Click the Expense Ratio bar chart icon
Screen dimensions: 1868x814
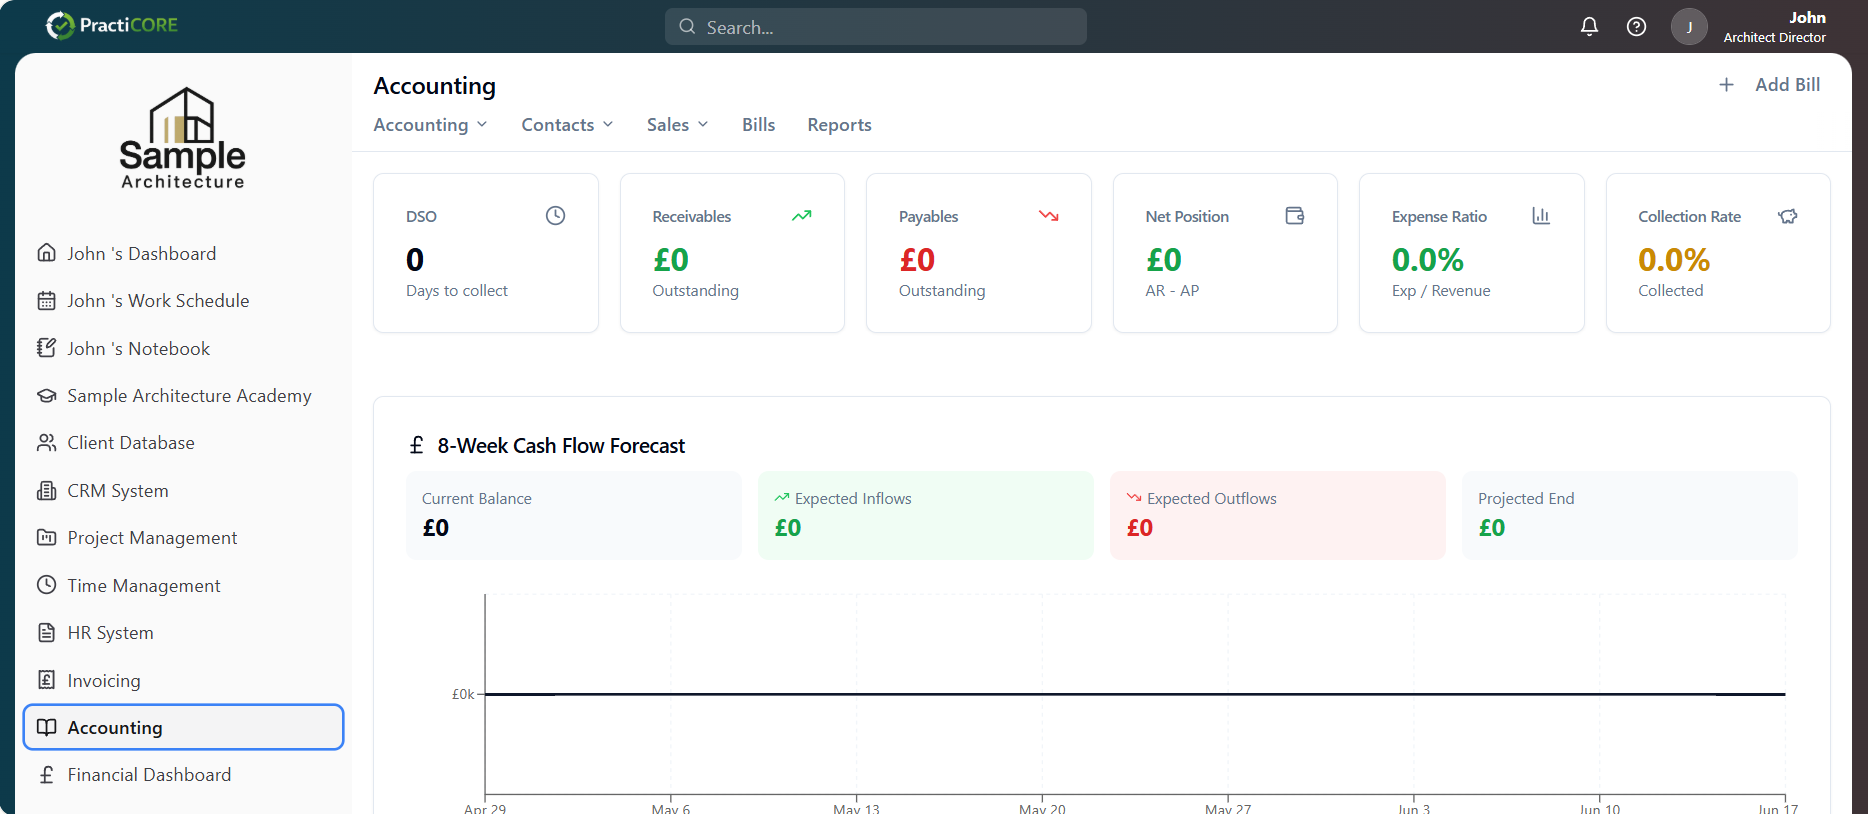click(1541, 216)
